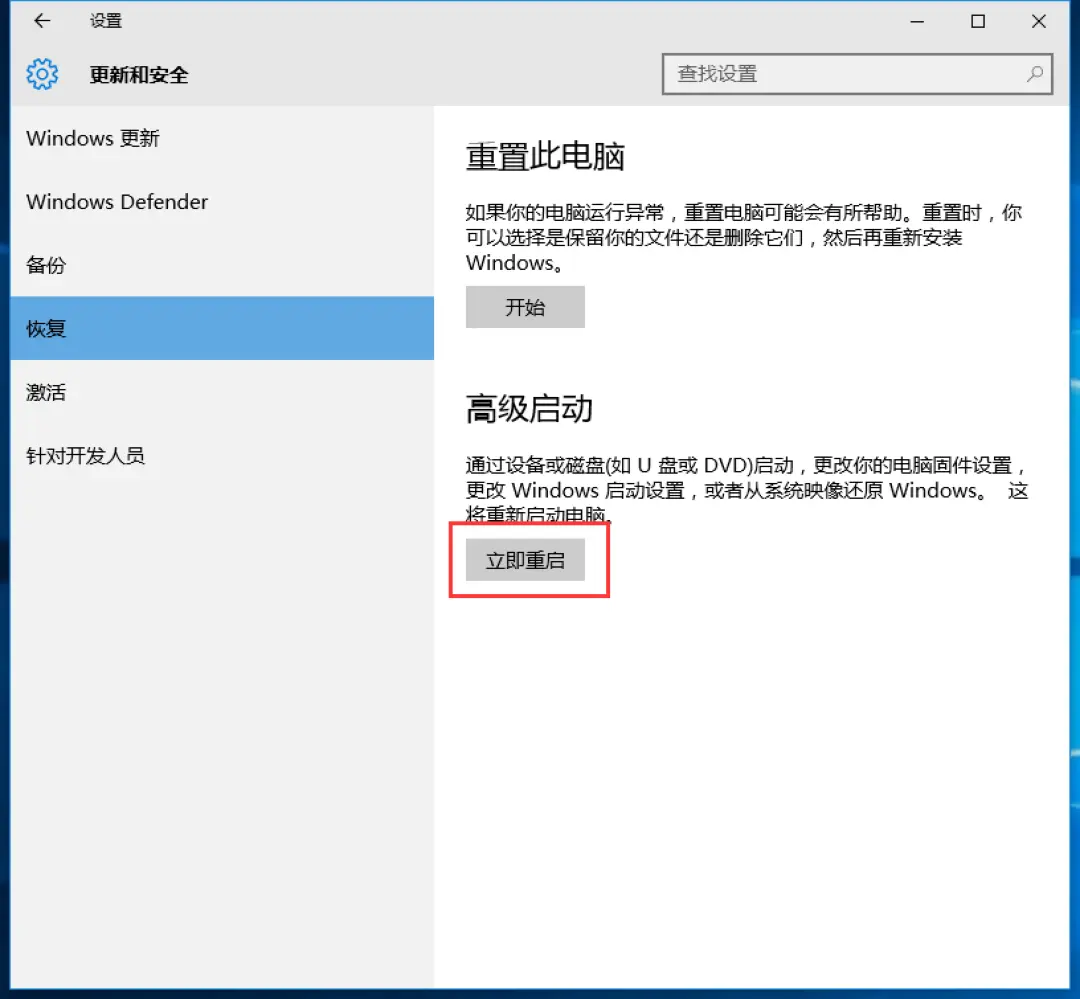Click the 高级启动 section heading

[530, 408]
